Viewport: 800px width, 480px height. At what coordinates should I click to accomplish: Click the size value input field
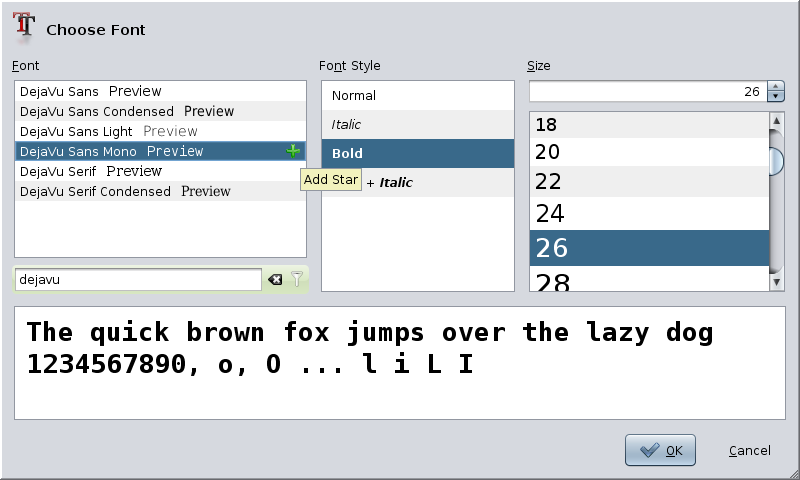click(x=648, y=92)
